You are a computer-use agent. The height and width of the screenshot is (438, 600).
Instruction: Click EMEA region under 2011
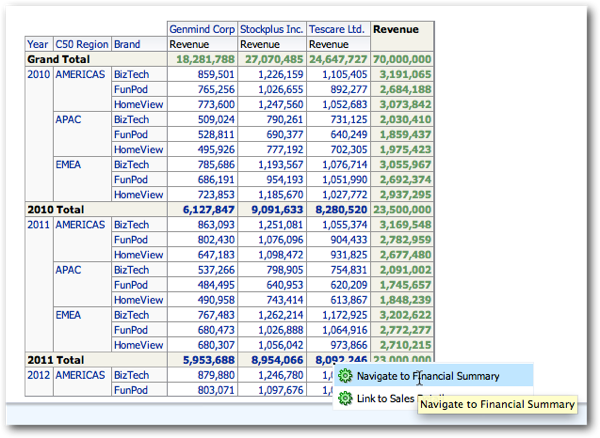click(x=68, y=315)
